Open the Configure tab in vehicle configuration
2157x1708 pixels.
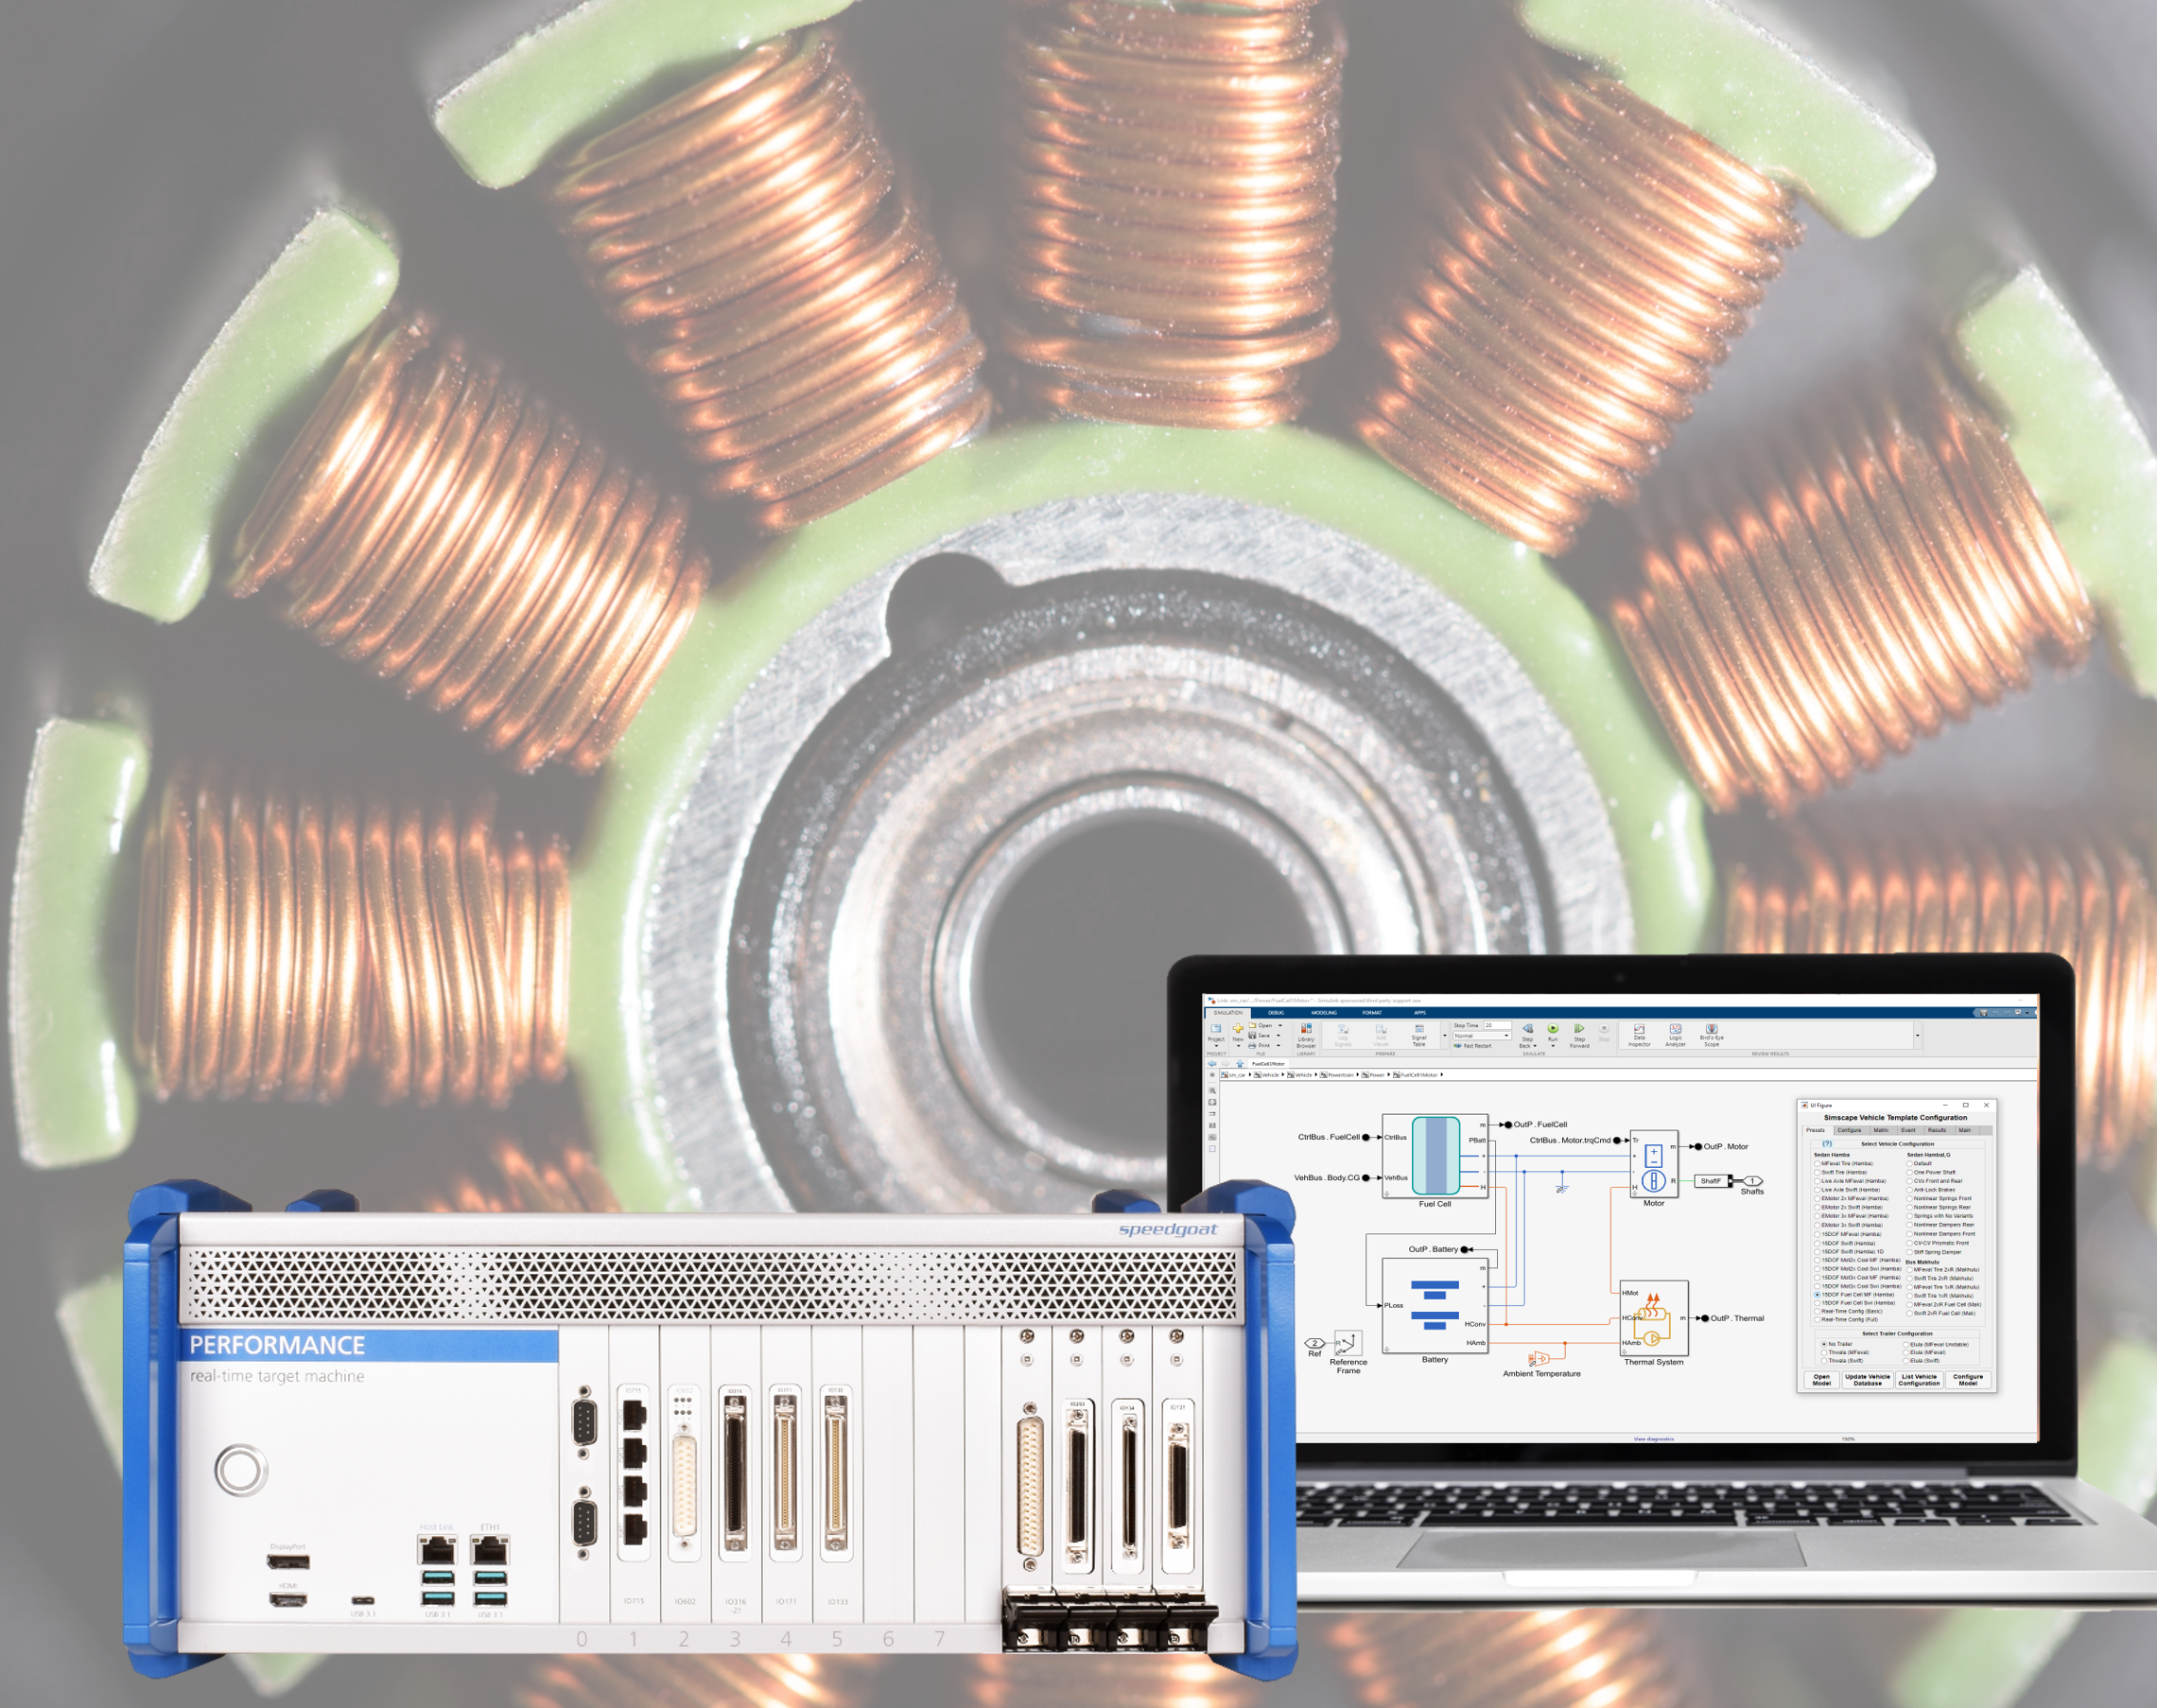[x=1849, y=1131]
